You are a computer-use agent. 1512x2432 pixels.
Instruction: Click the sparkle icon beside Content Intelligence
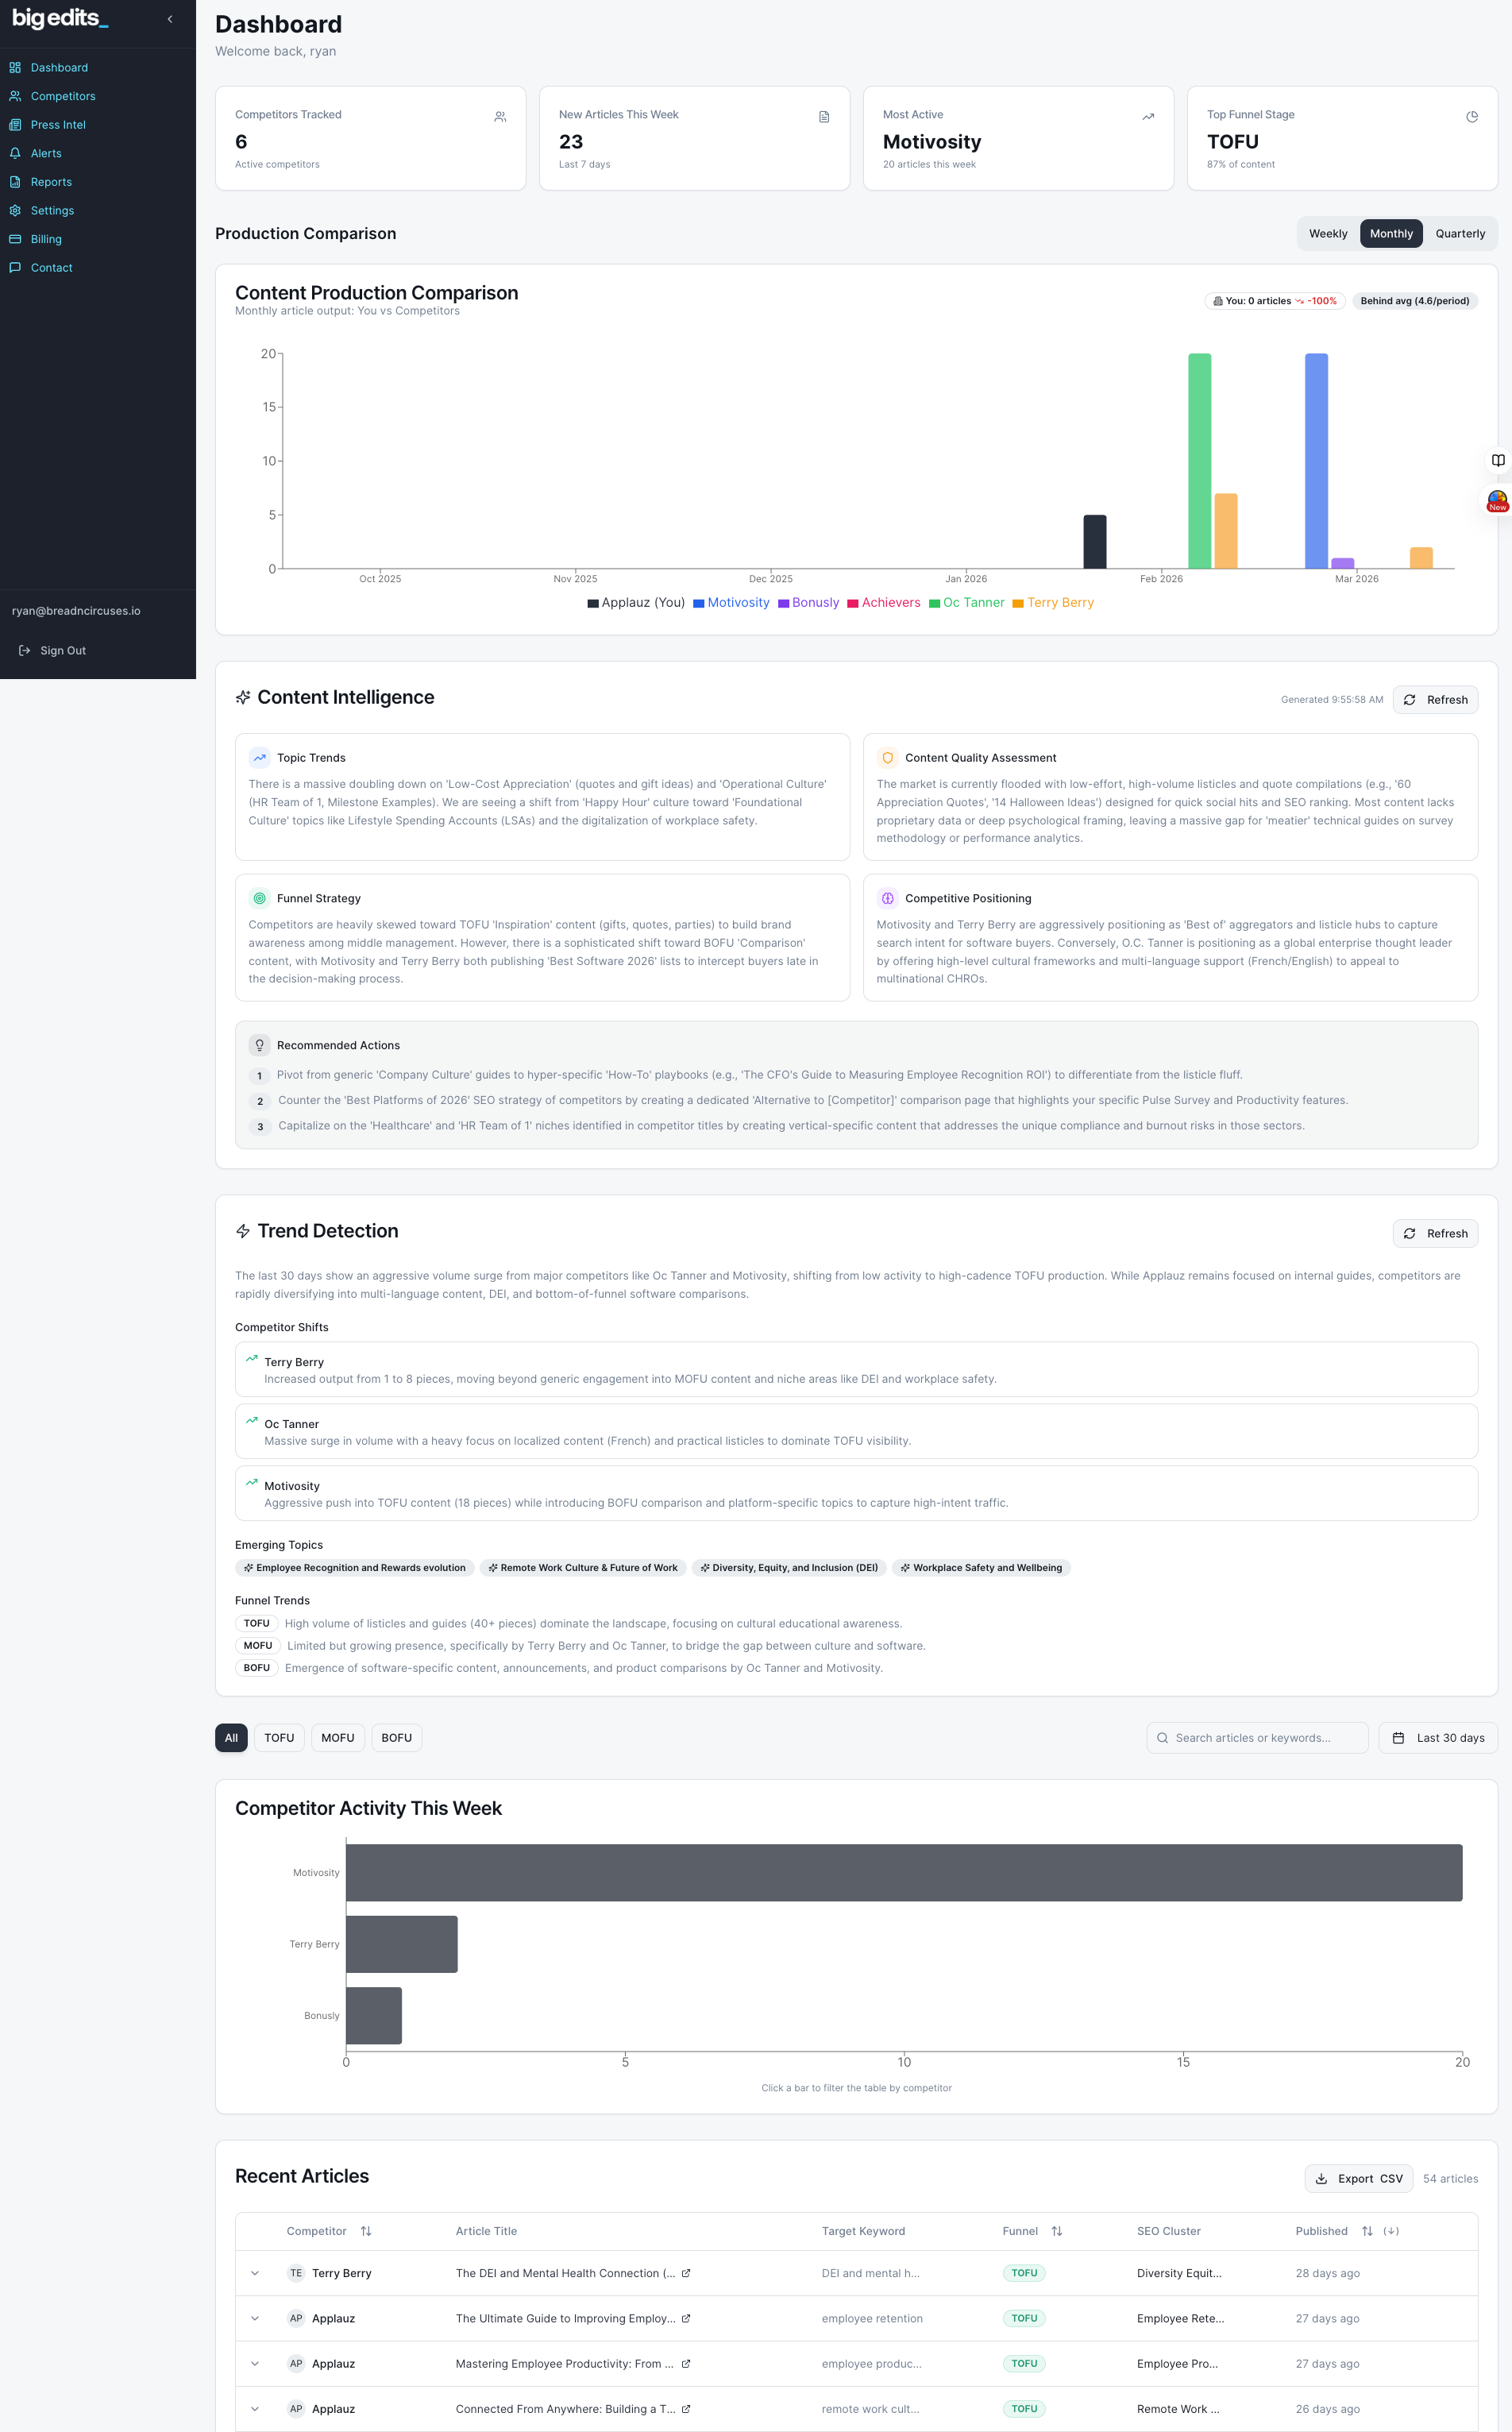tap(243, 697)
